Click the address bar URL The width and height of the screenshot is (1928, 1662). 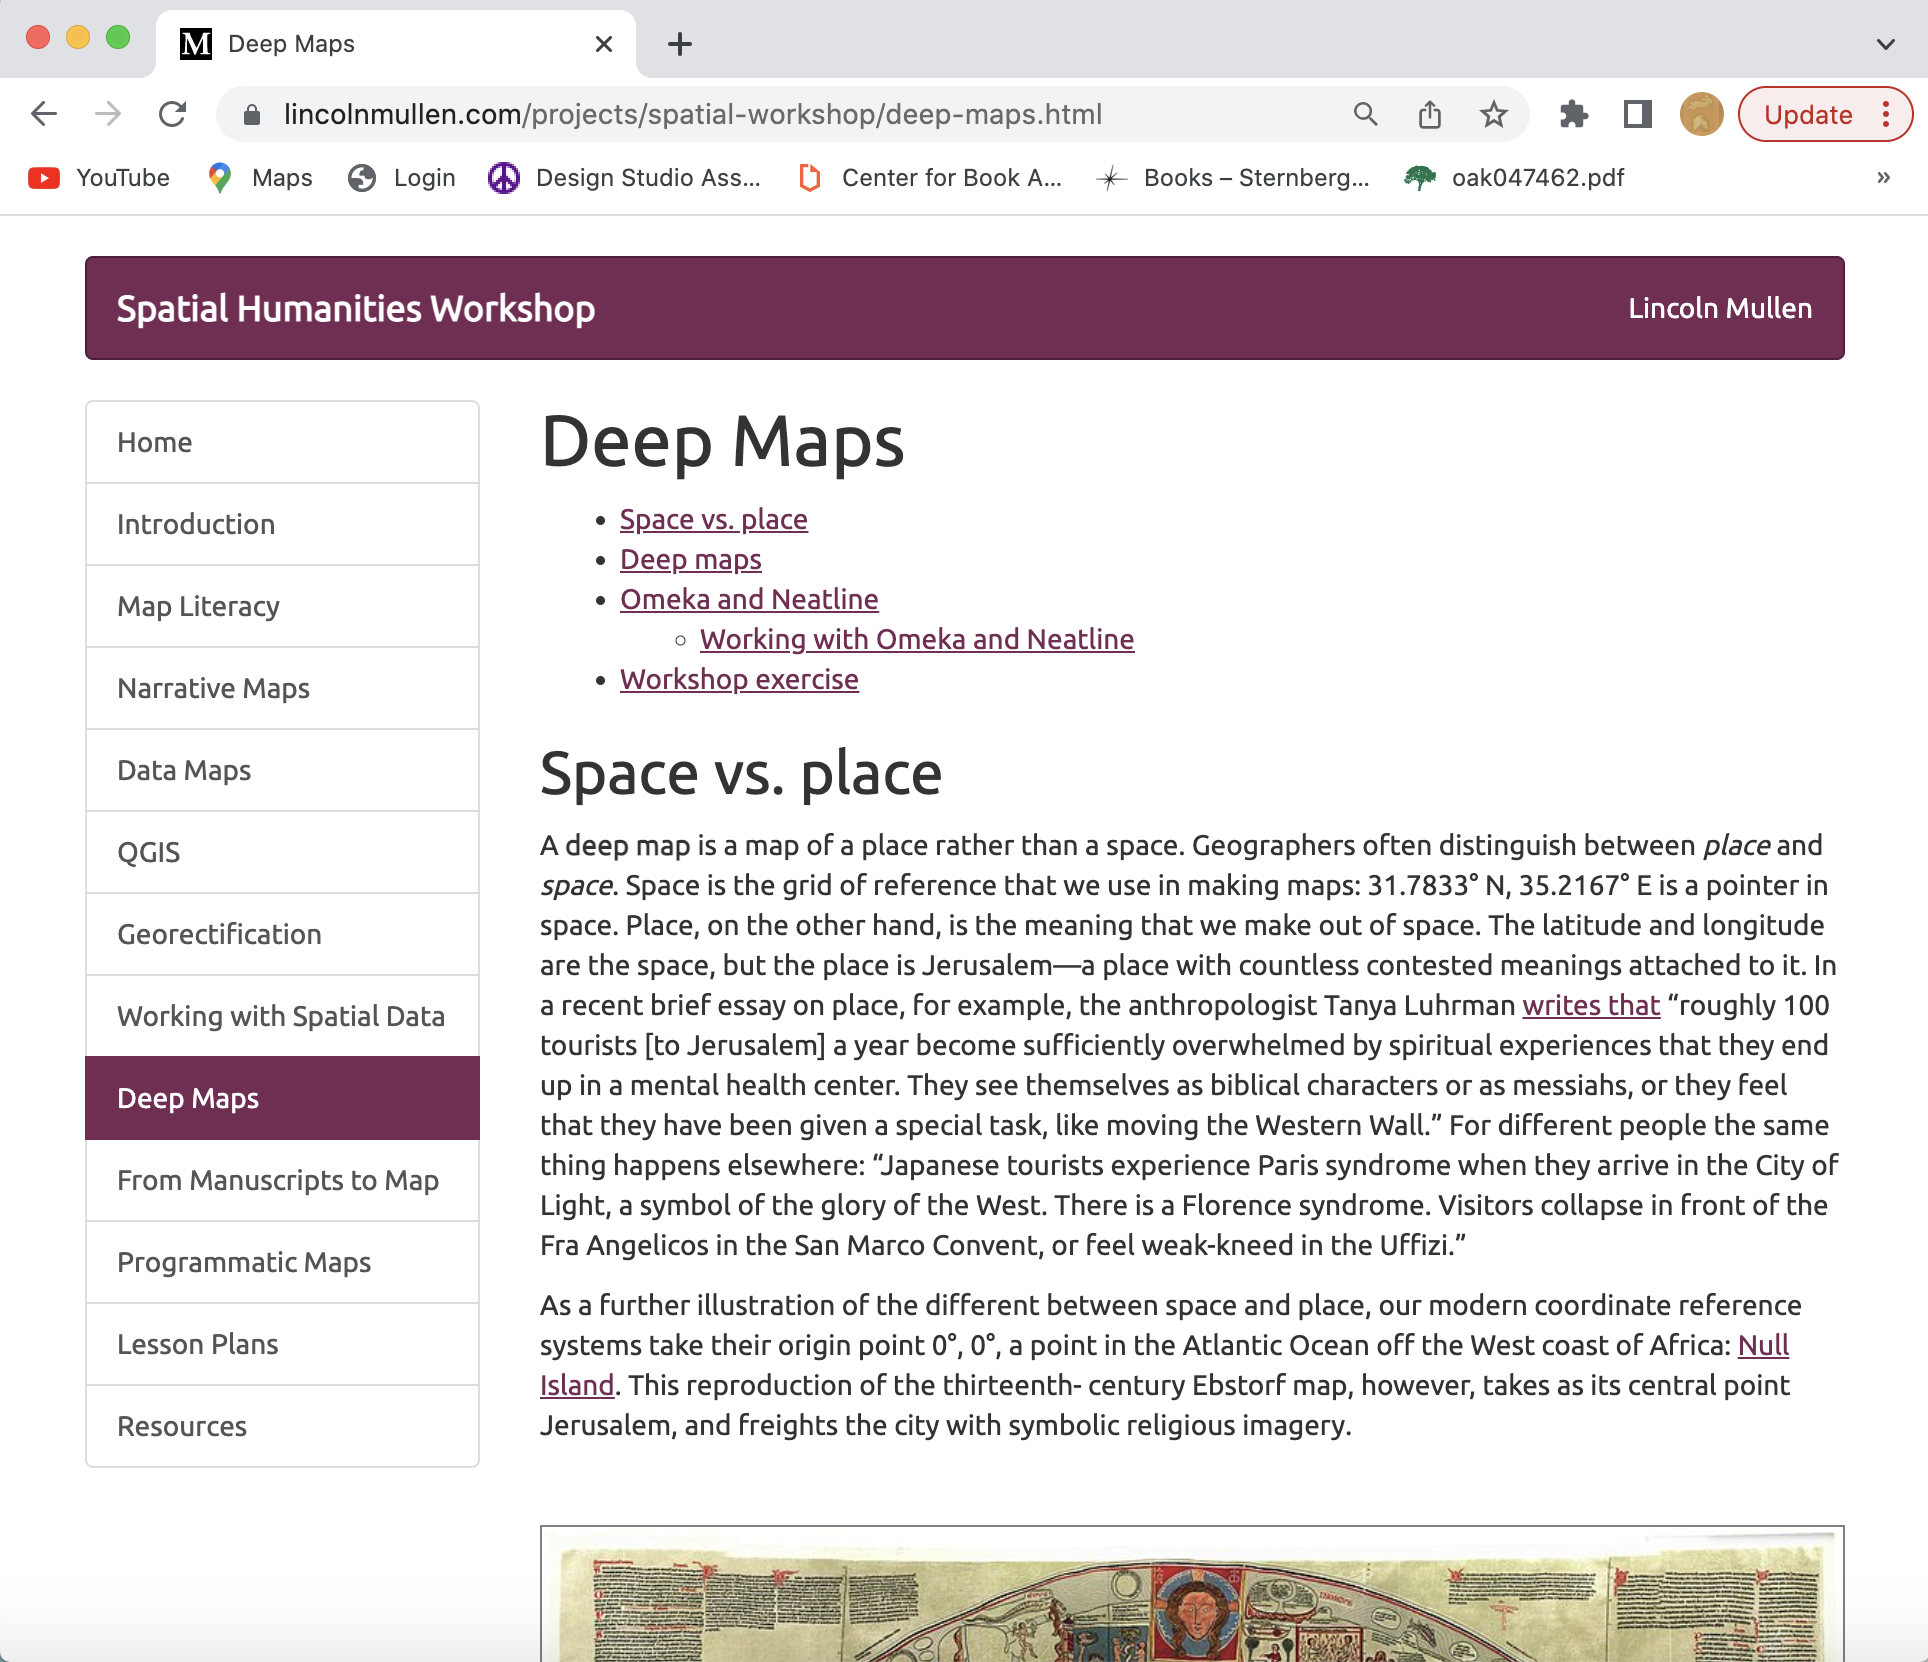pyautogui.click(x=692, y=115)
